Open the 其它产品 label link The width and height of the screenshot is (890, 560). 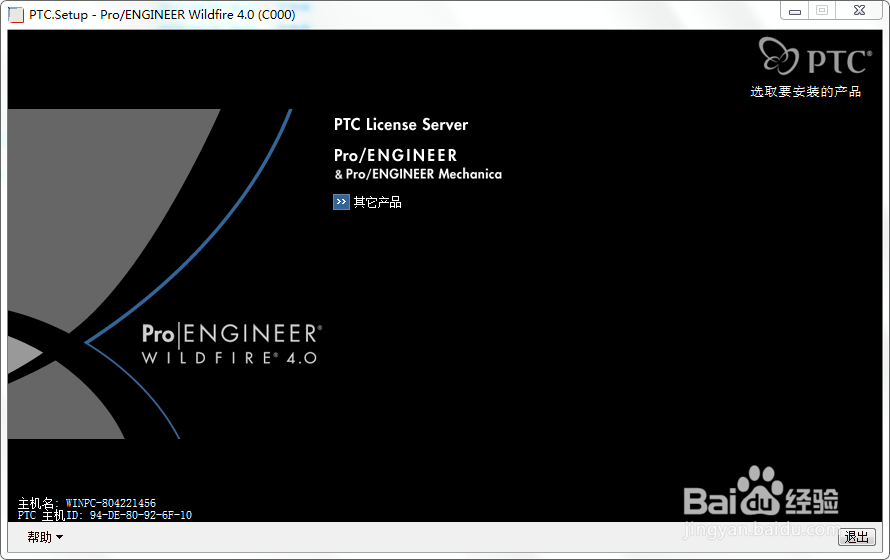coord(377,202)
